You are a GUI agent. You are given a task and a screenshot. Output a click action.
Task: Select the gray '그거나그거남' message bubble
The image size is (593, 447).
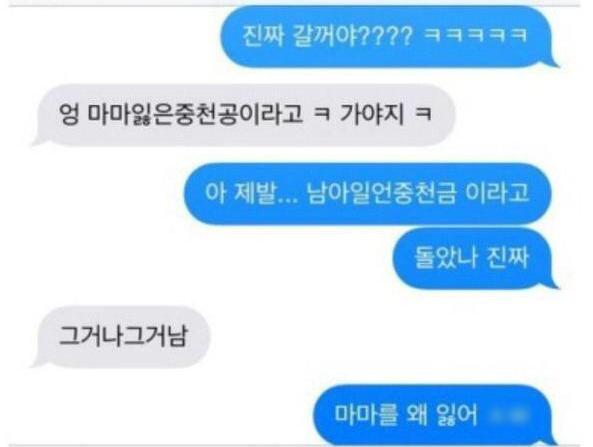(122, 337)
